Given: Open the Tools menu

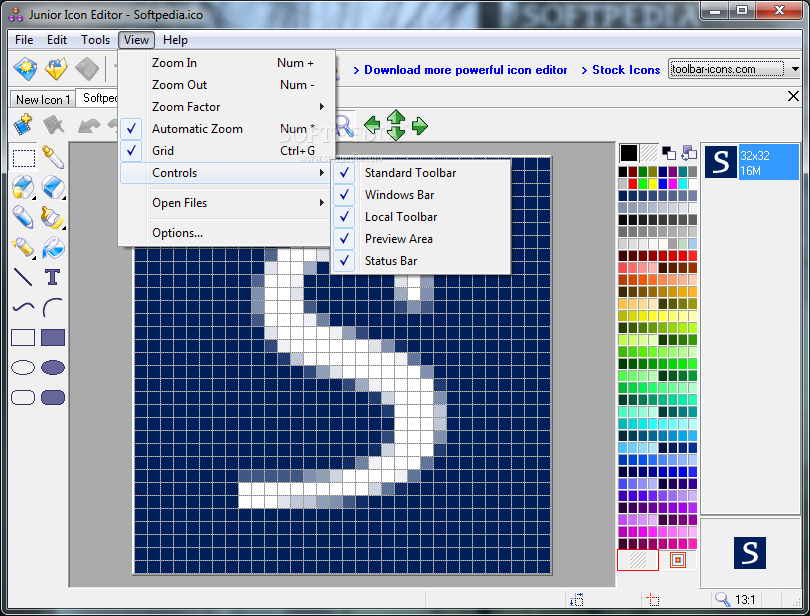Looking at the screenshot, I should coord(96,40).
